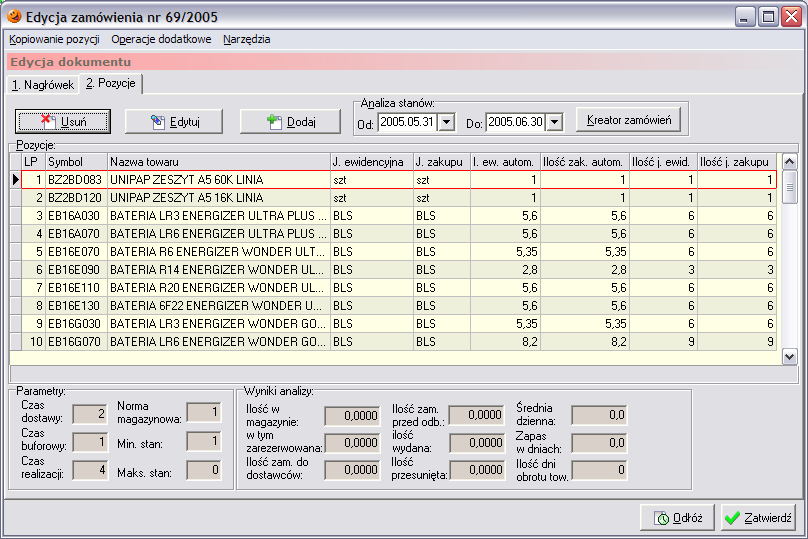Click the ilość wydana field
Image resolution: width=808 pixels, height=539 pixels.
tap(477, 443)
